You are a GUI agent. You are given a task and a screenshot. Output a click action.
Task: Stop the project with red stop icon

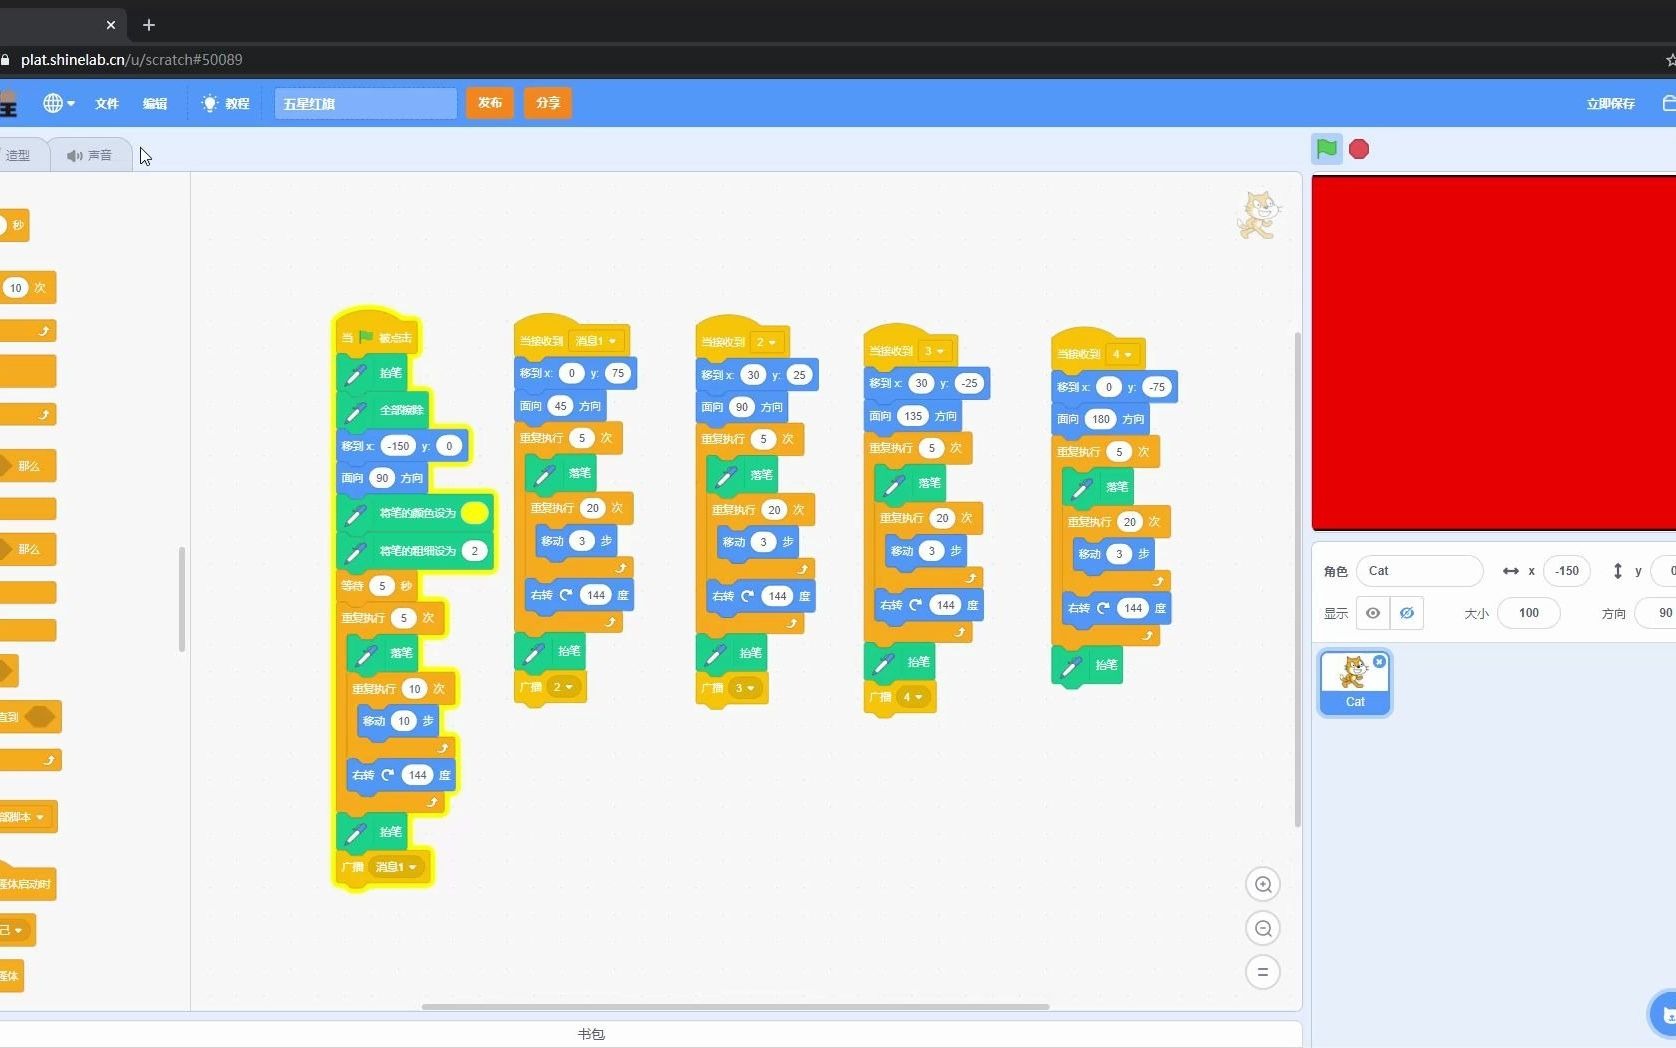click(1359, 149)
